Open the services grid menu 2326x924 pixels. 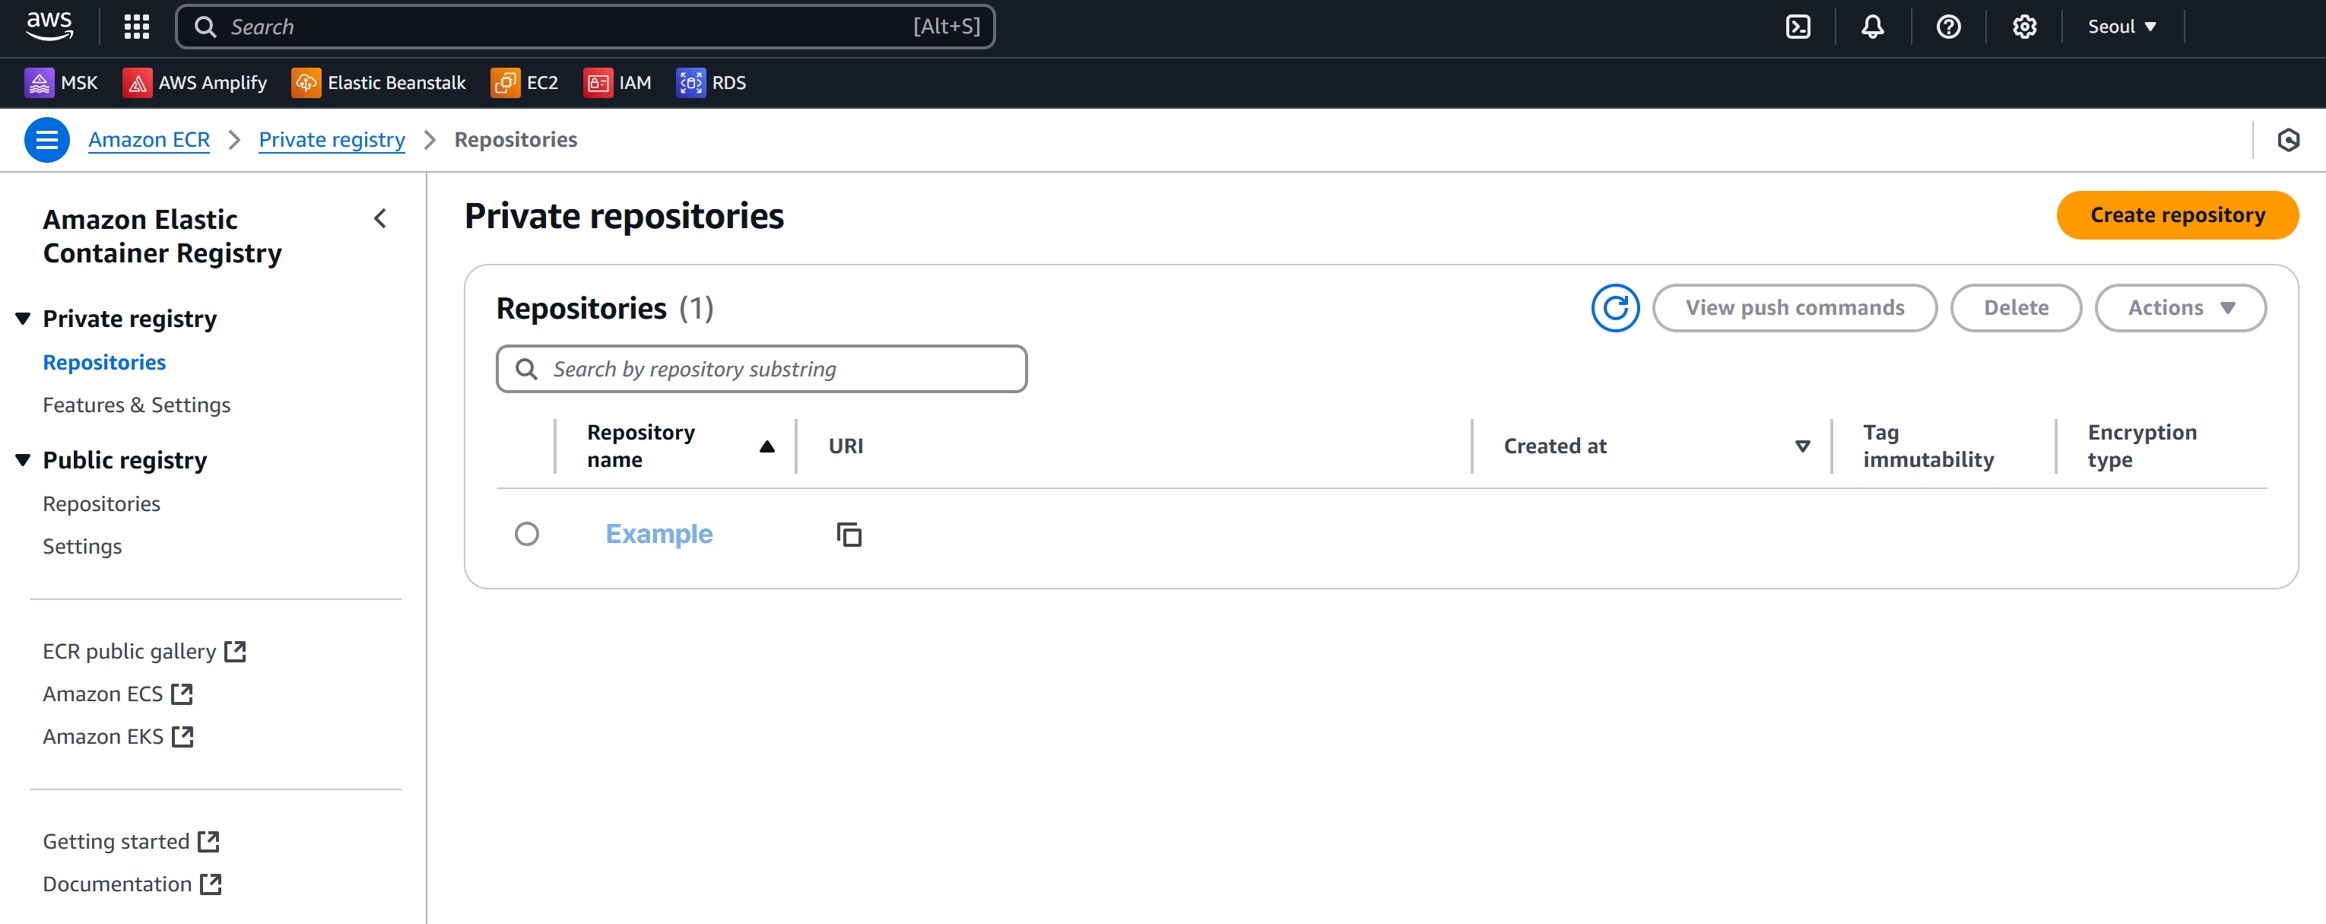[137, 27]
